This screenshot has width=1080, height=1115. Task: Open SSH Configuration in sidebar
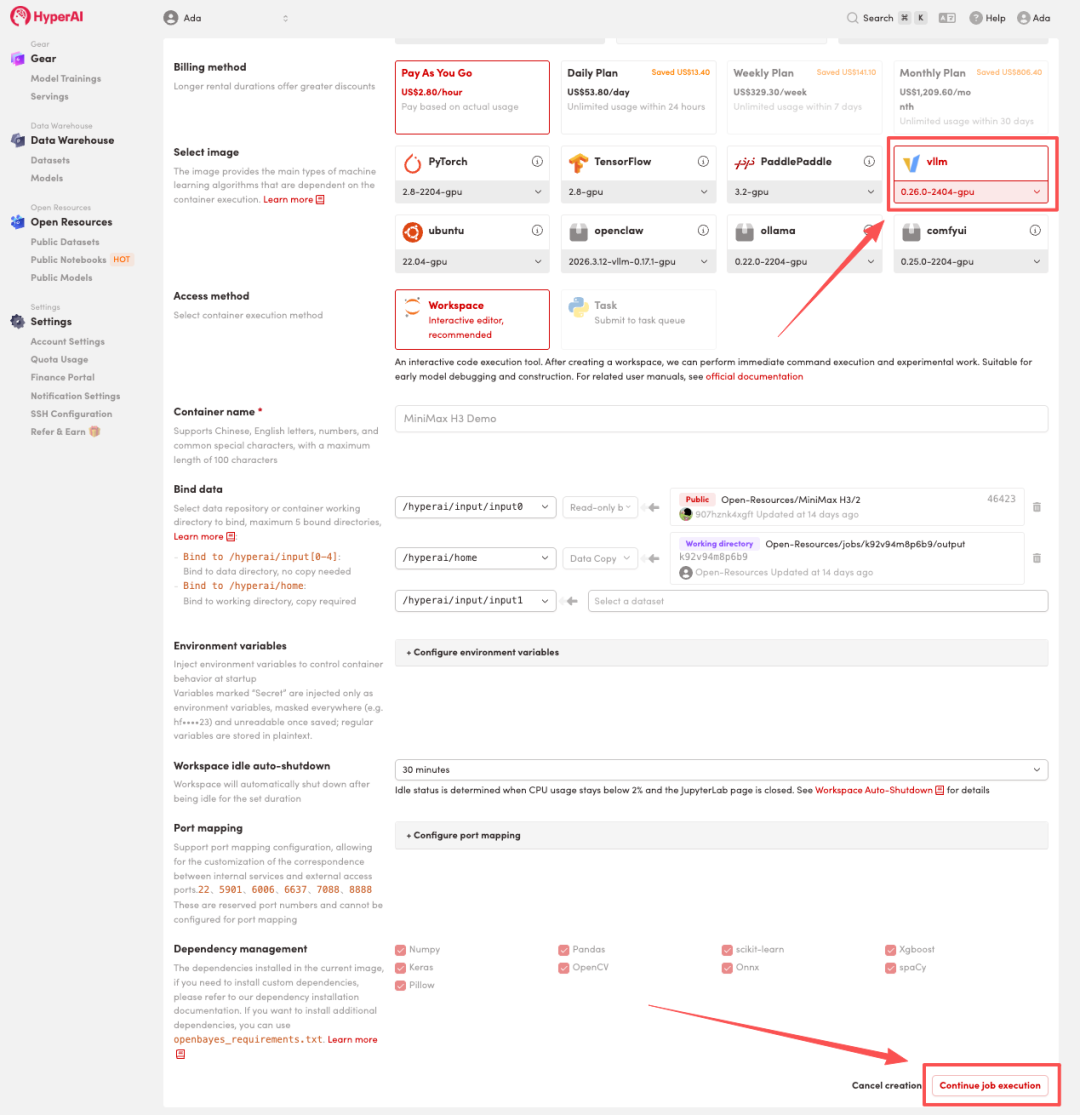[x=71, y=414]
